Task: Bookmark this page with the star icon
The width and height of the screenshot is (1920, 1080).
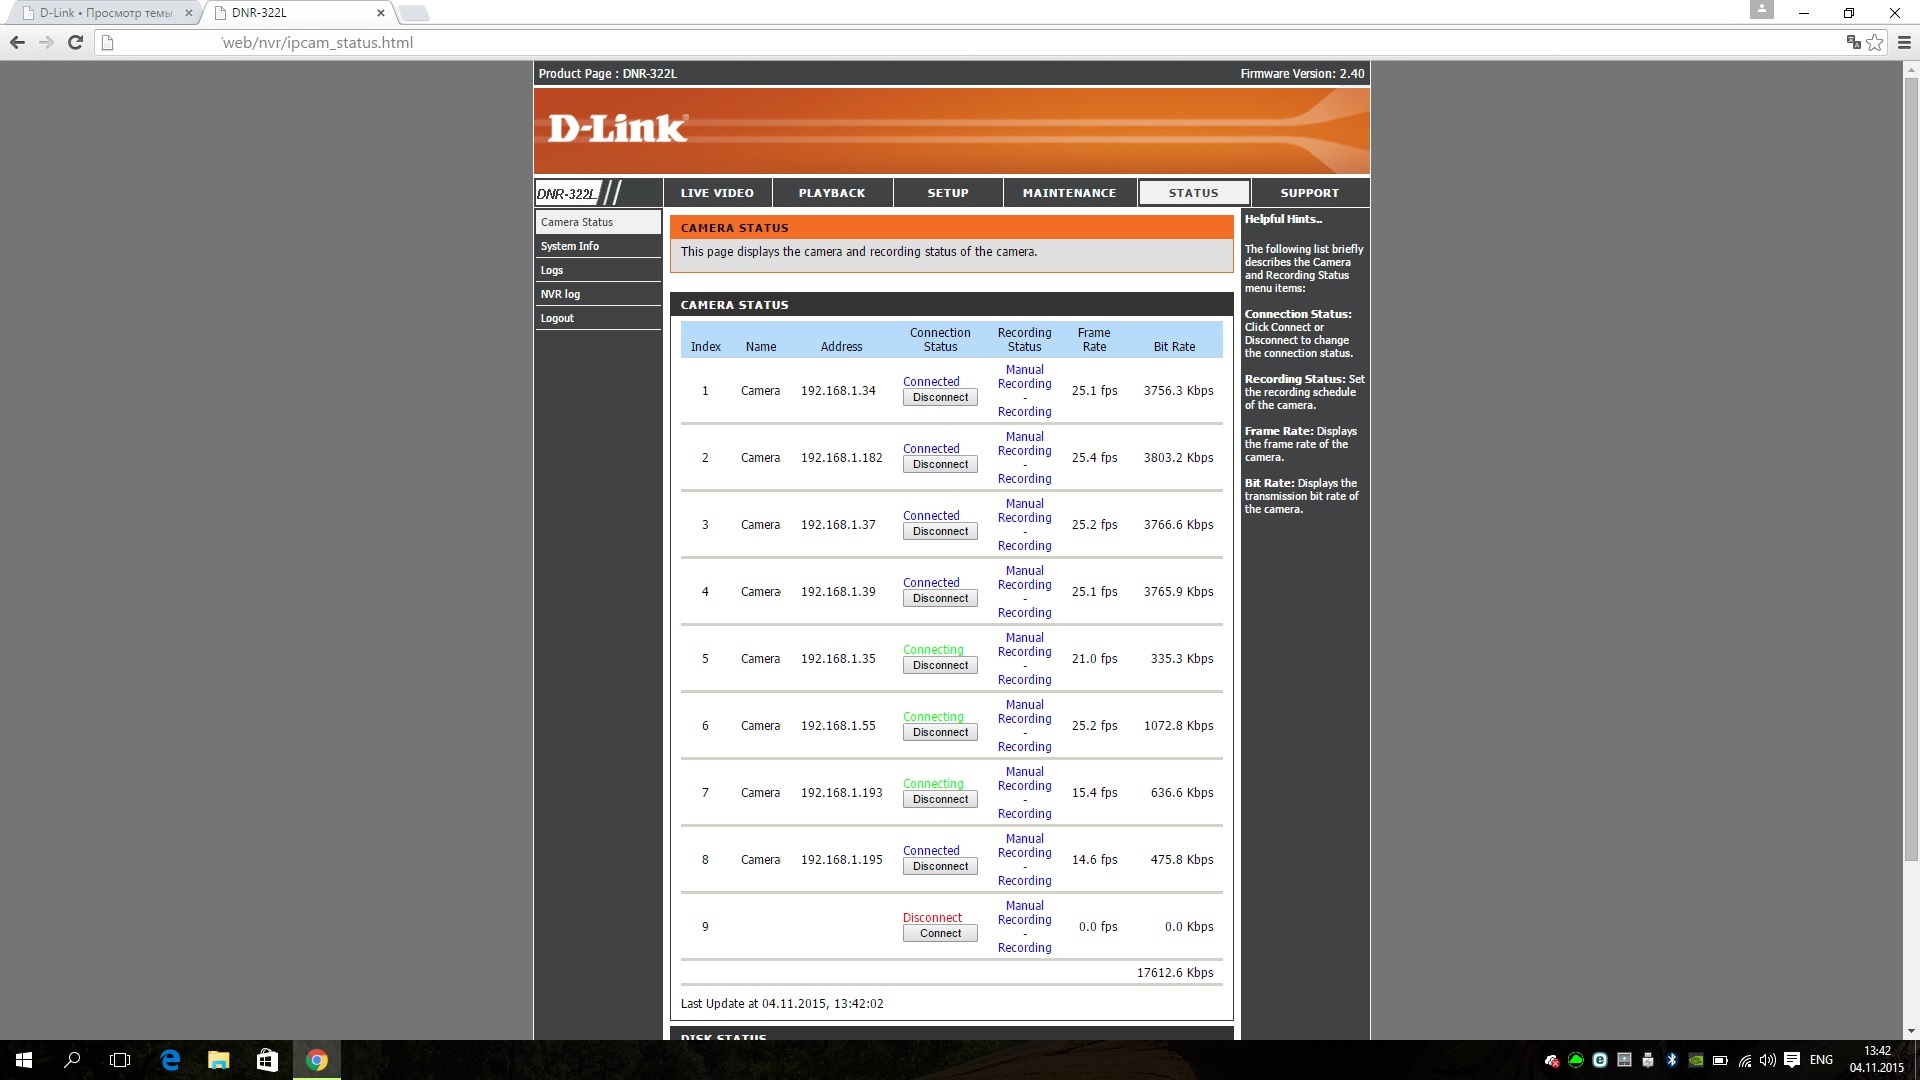Action: point(1875,42)
